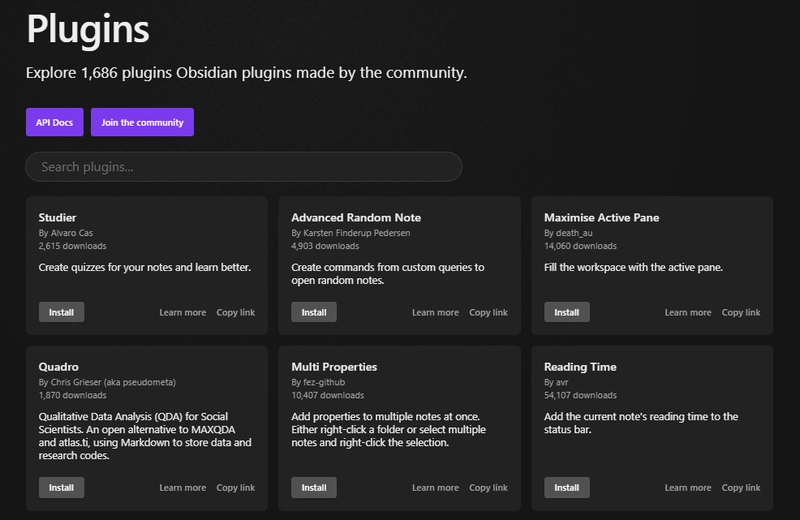Focus the Search plugins field
800x520 pixels.
[x=244, y=167]
